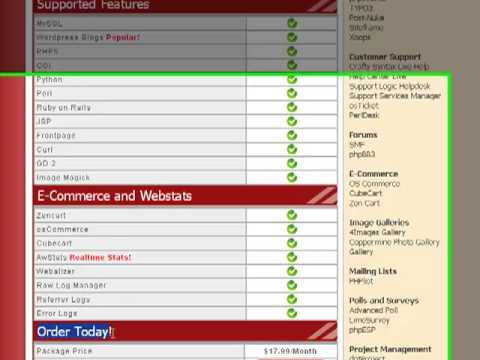Click the phpESP link
Image resolution: width=480 pixels, height=360 pixels.
click(x=362, y=330)
